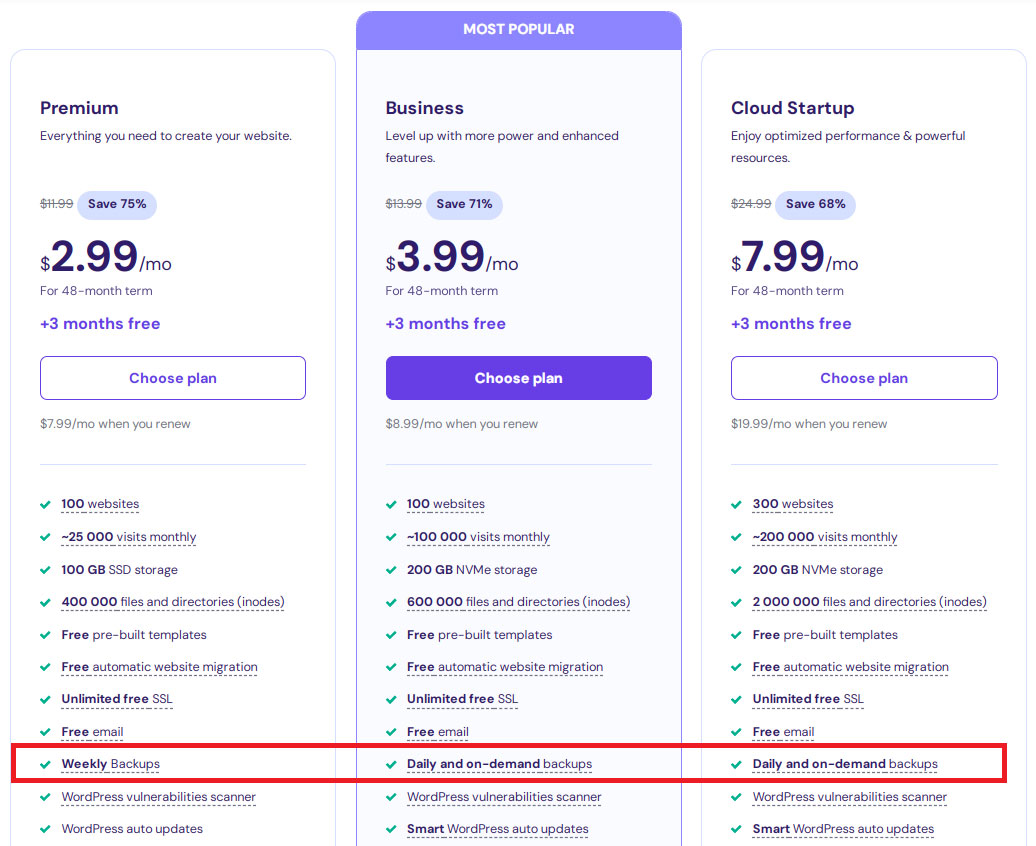Click Business '200 GB NVMe storage' text
The image size is (1036, 846).
(472, 570)
